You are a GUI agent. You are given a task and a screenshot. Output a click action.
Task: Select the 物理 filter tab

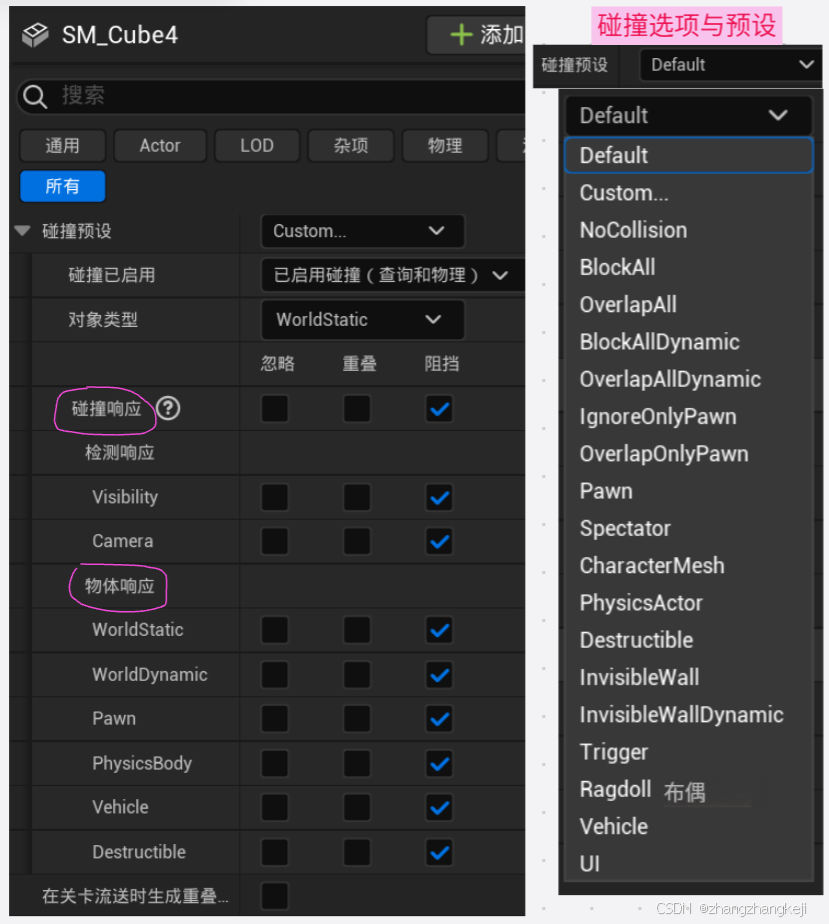click(445, 146)
